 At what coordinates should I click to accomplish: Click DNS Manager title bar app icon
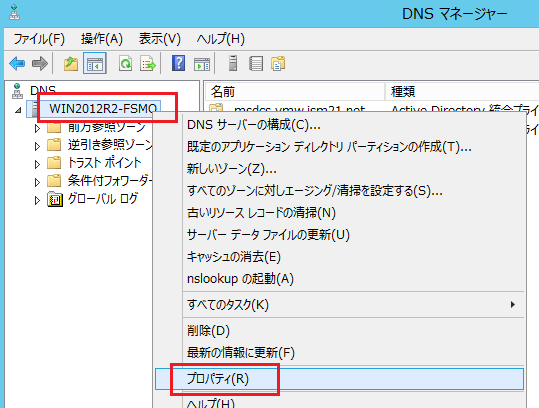14,12
